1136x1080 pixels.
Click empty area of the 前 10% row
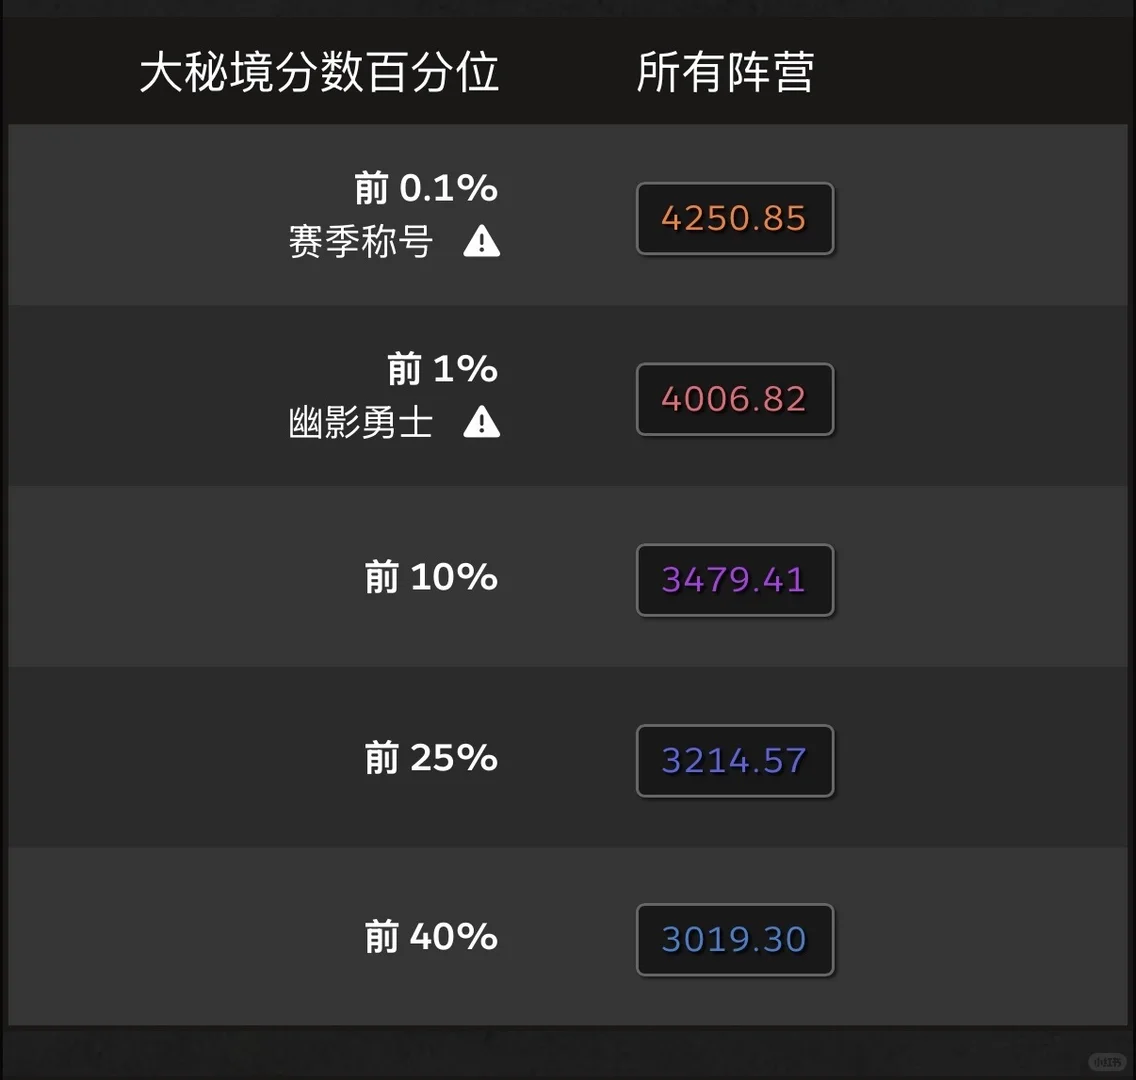(x=978, y=577)
